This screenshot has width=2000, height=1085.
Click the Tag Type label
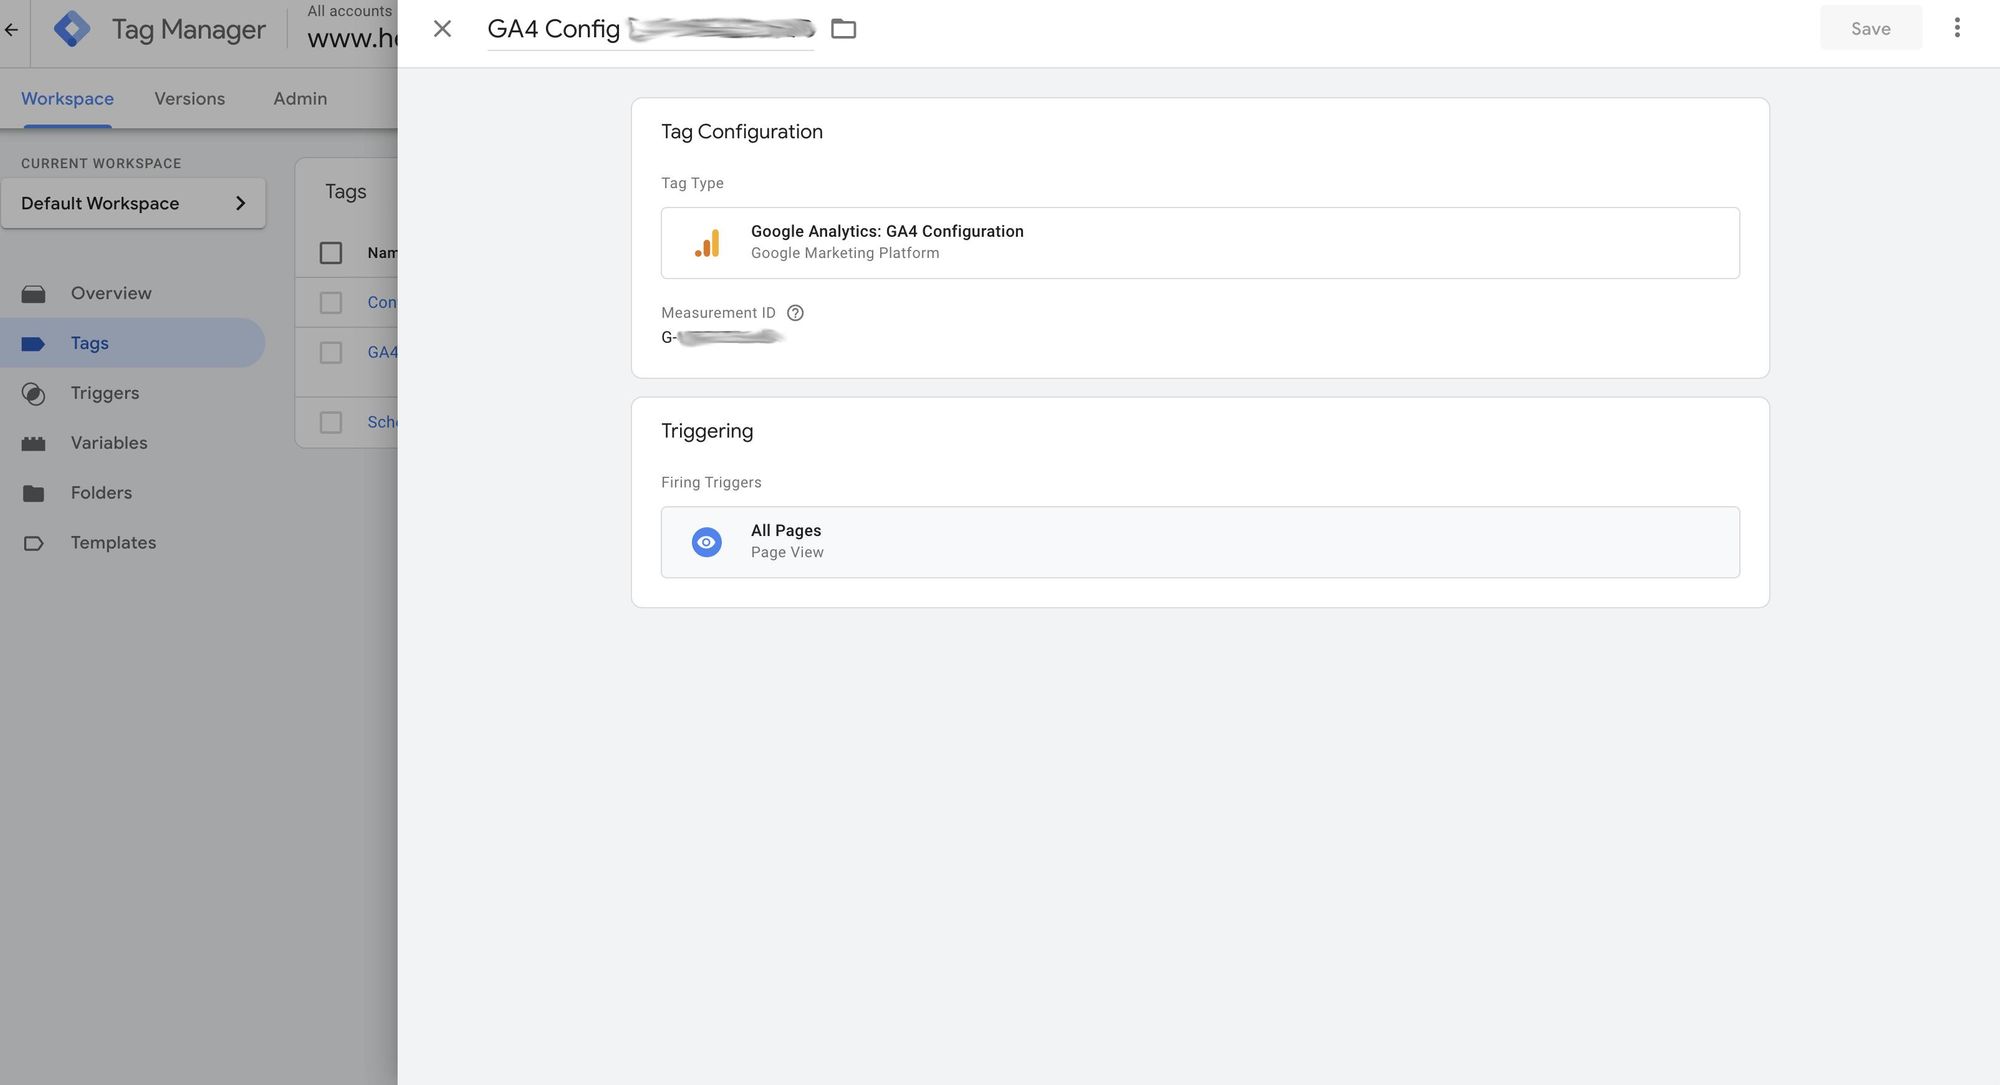pyautogui.click(x=692, y=184)
